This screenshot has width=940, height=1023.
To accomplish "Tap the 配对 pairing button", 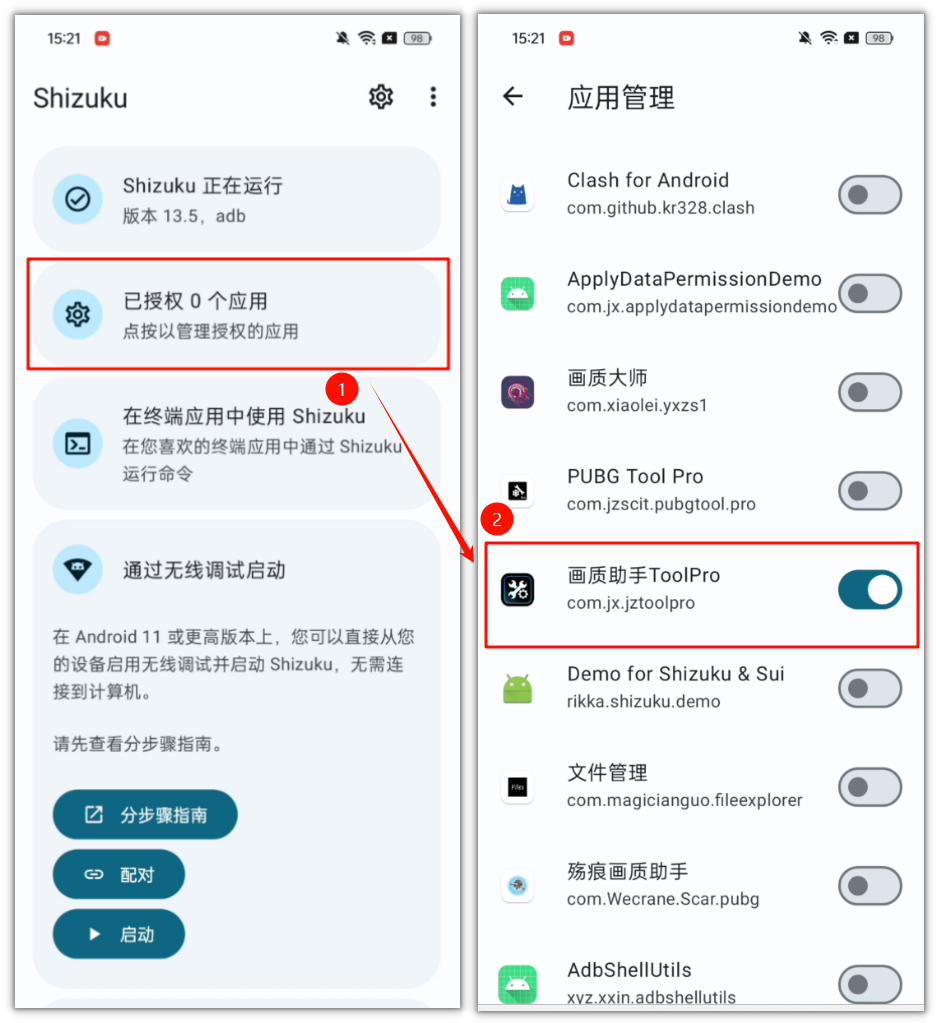I will (x=119, y=874).
